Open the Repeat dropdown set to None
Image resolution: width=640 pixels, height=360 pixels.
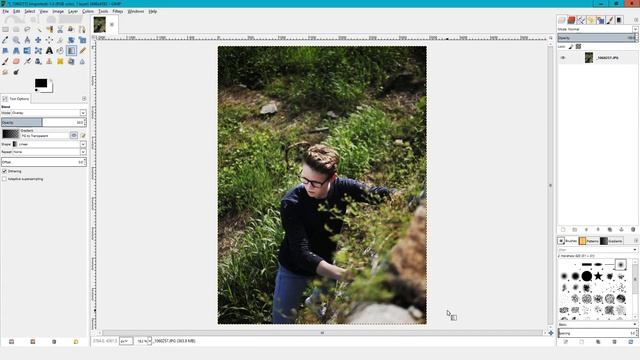coord(49,152)
